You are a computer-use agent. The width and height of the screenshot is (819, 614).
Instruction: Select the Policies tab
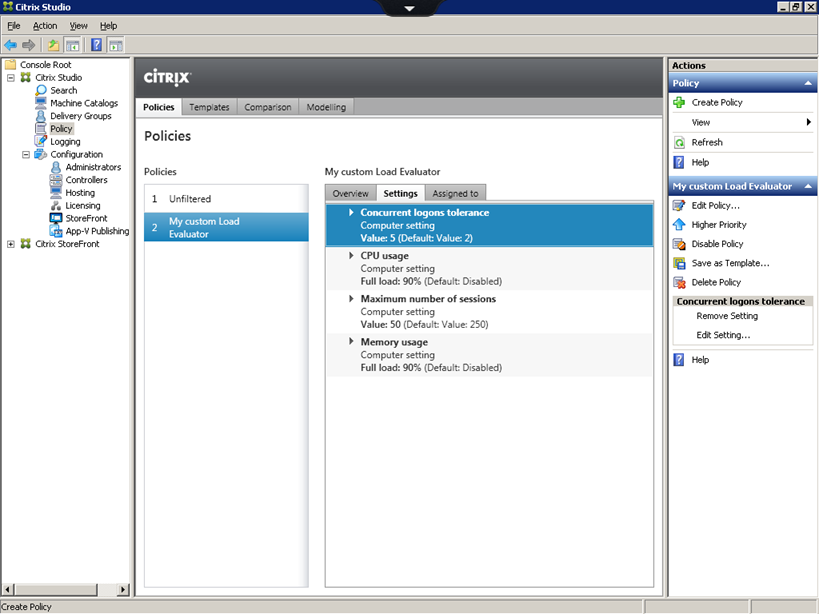159,107
